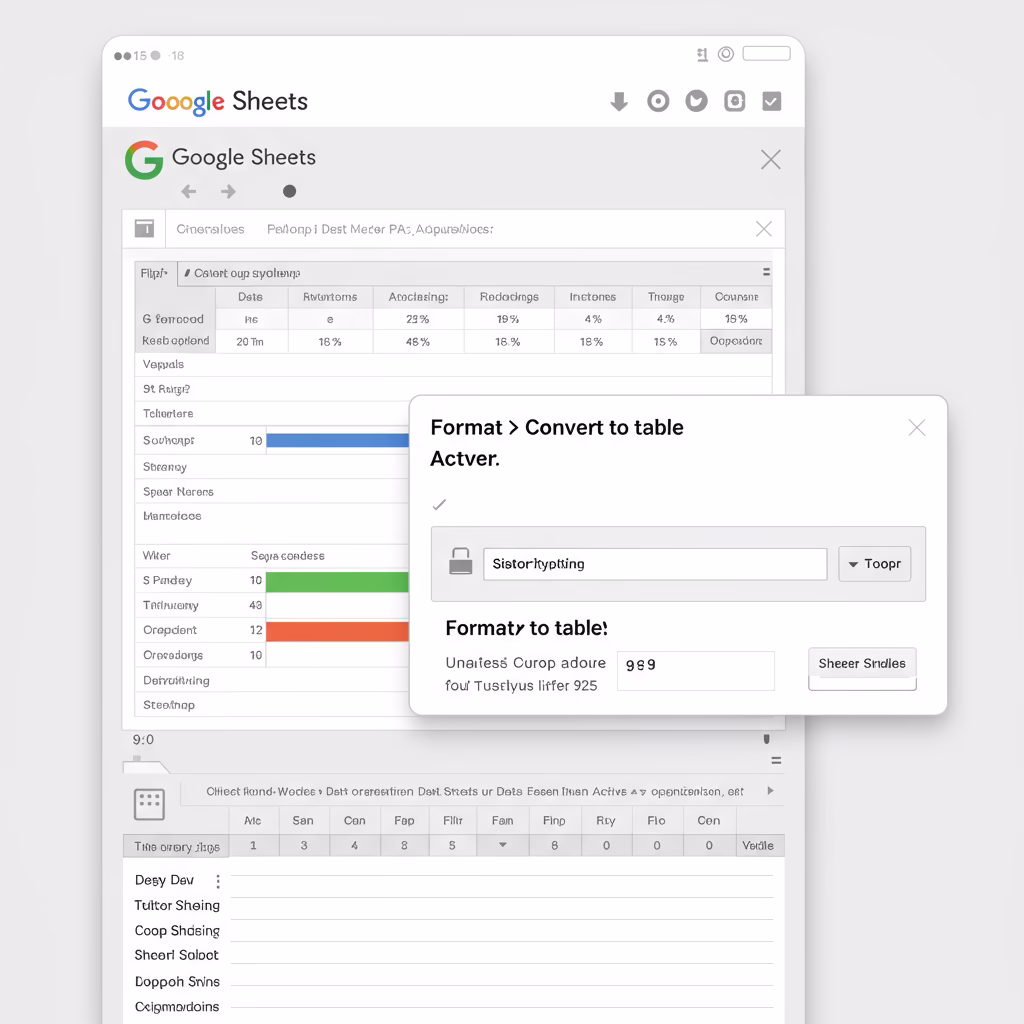Click the status bar signal icon top right
The height and width of the screenshot is (1024, 1024).
pyautogui.click(x=703, y=55)
